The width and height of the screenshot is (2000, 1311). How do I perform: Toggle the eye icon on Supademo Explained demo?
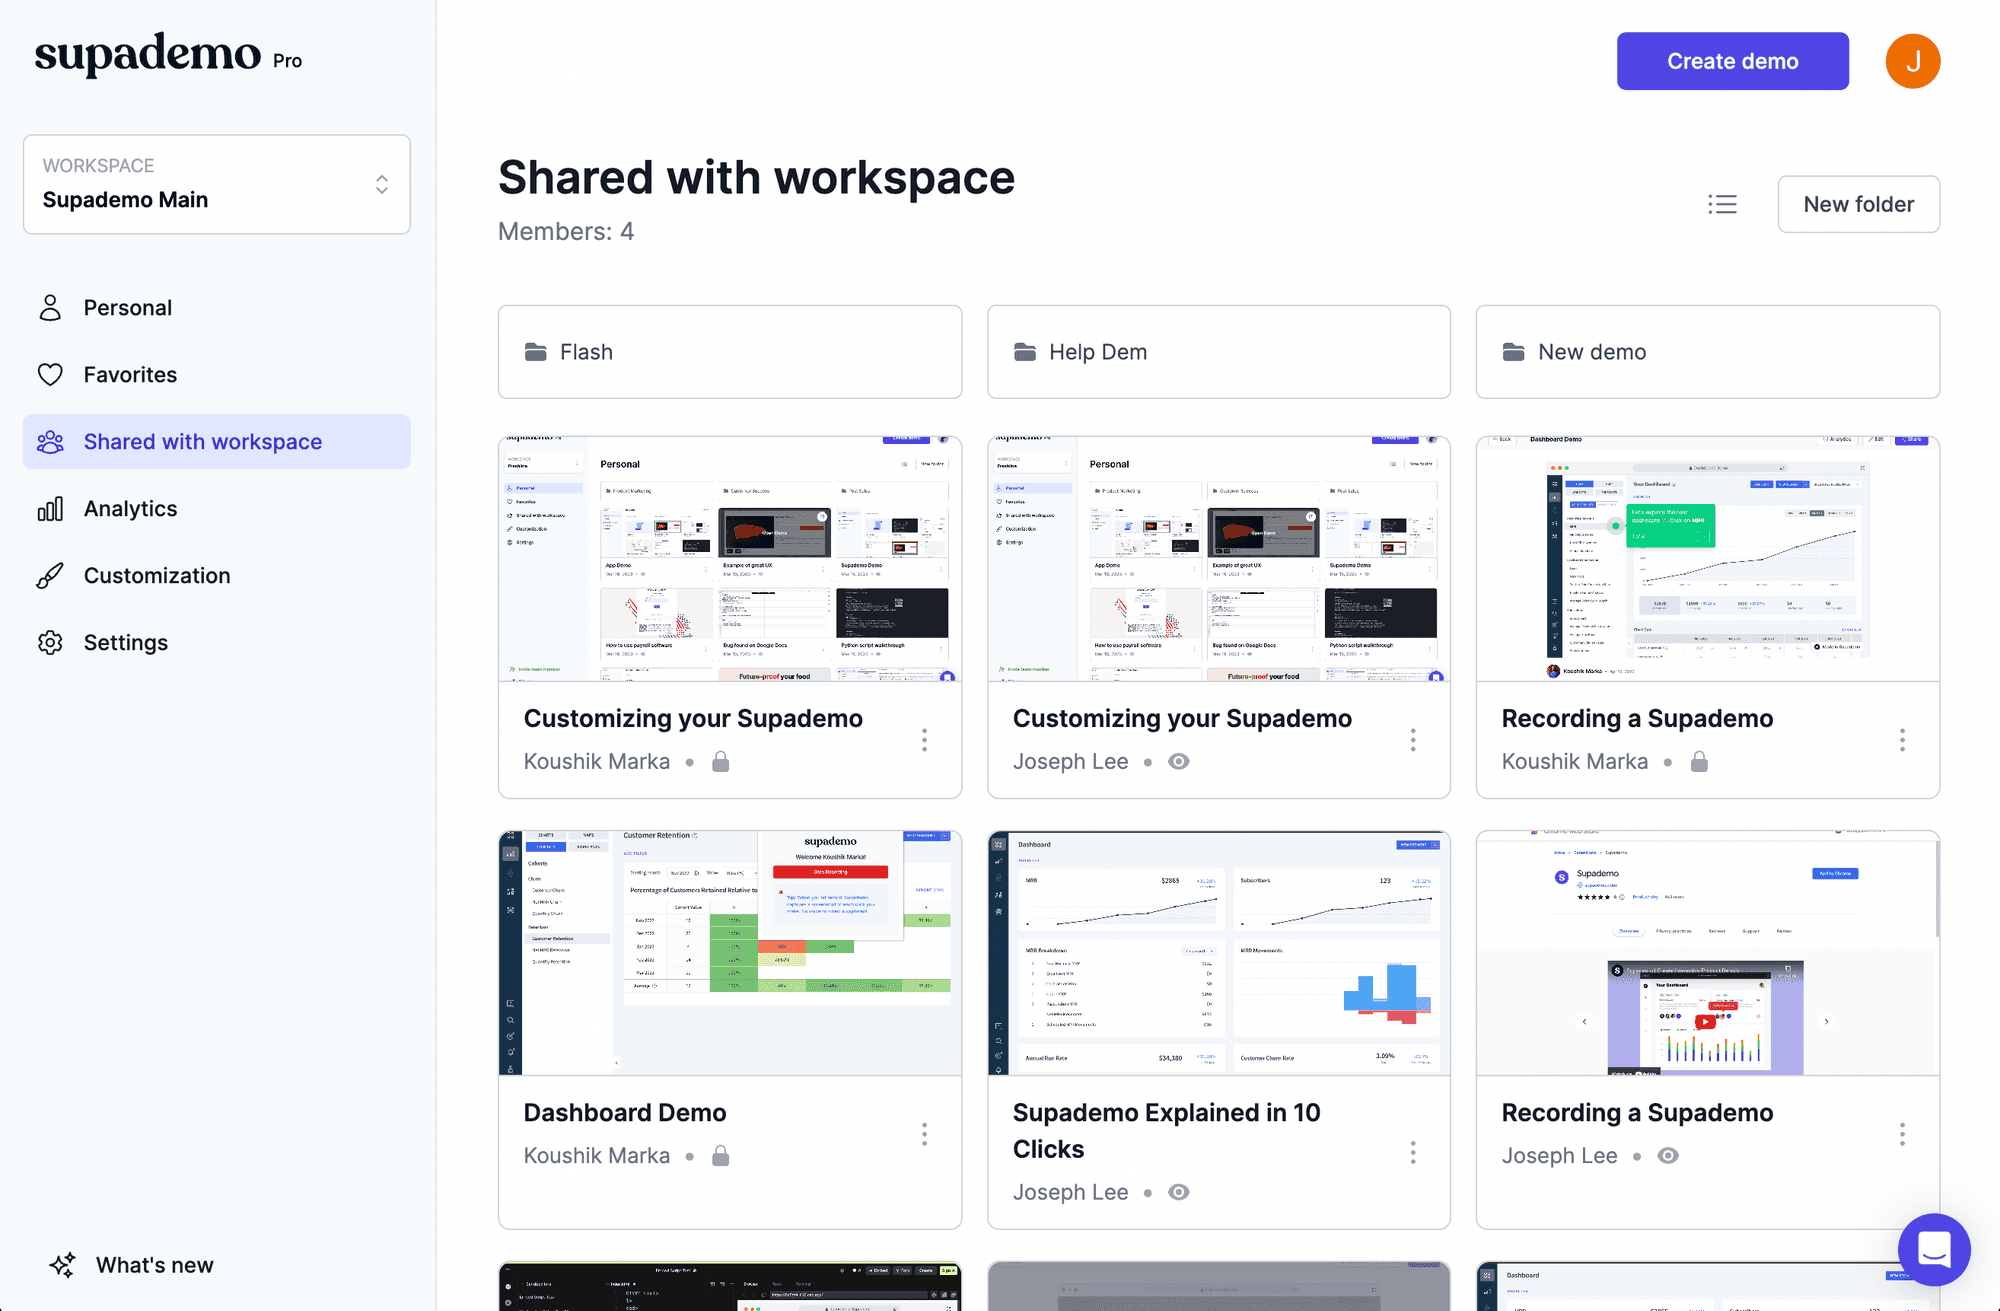(1179, 1192)
